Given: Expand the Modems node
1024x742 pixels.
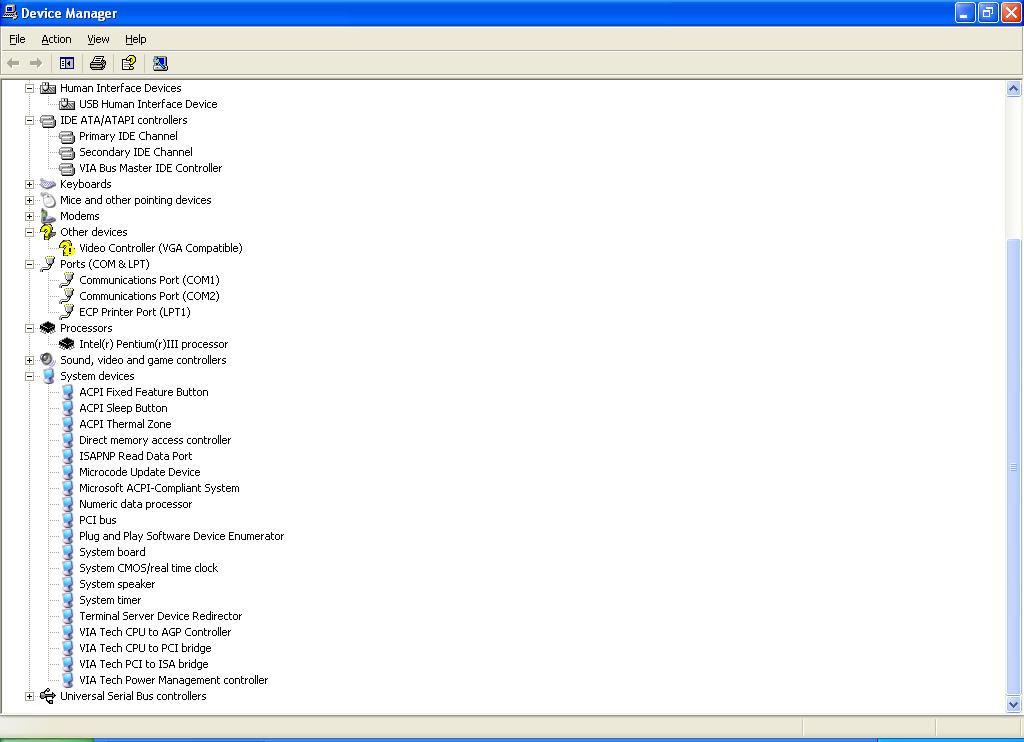Looking at the screenshot, I should coord(29,216).
